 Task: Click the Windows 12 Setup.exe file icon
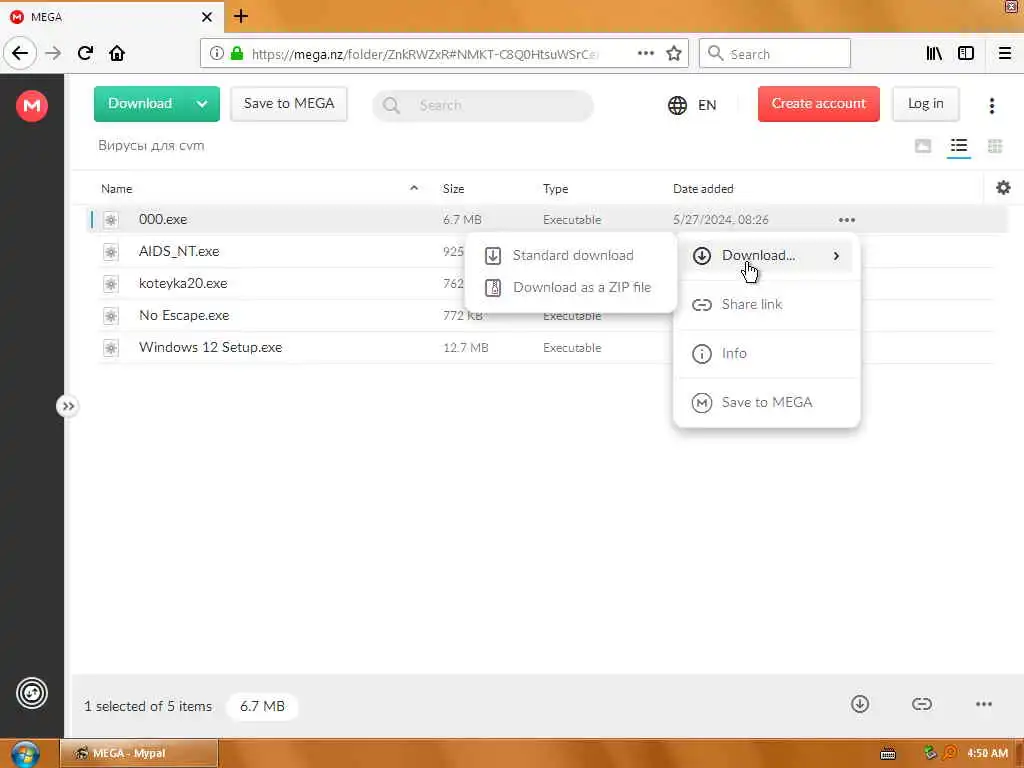click(x=110, y=348)
